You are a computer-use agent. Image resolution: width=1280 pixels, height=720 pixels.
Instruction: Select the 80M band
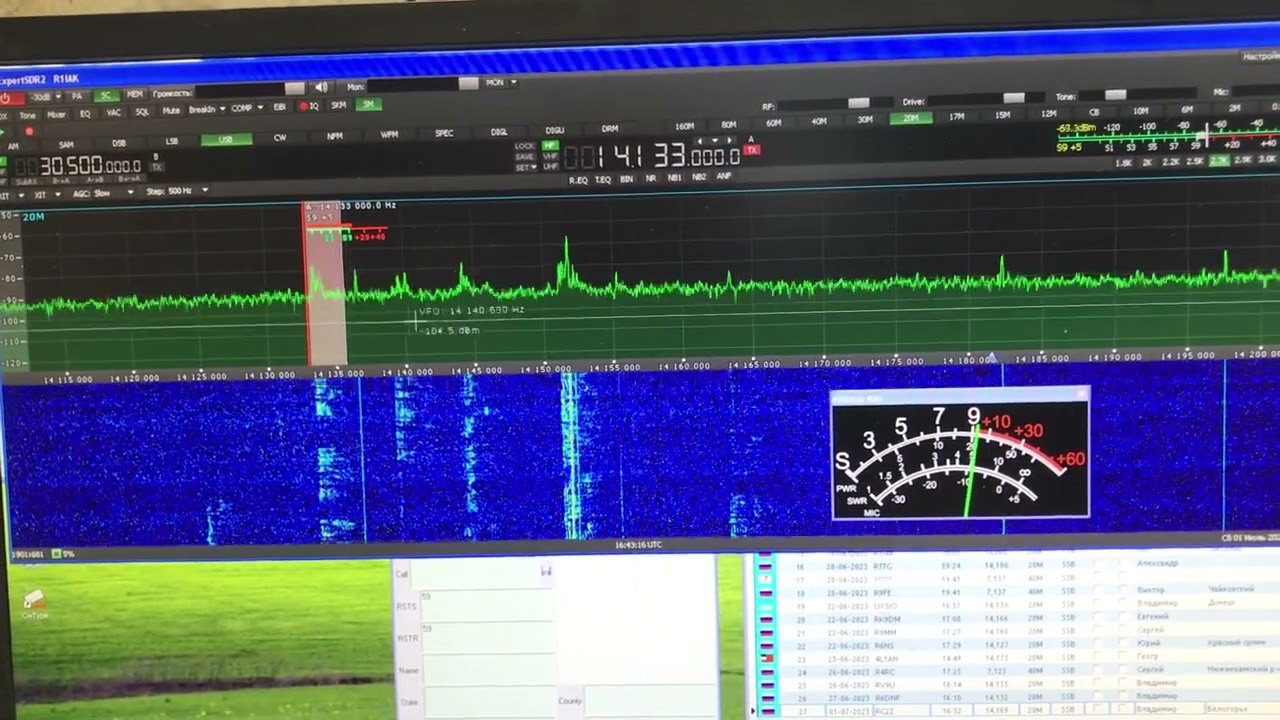coord(728,124)
